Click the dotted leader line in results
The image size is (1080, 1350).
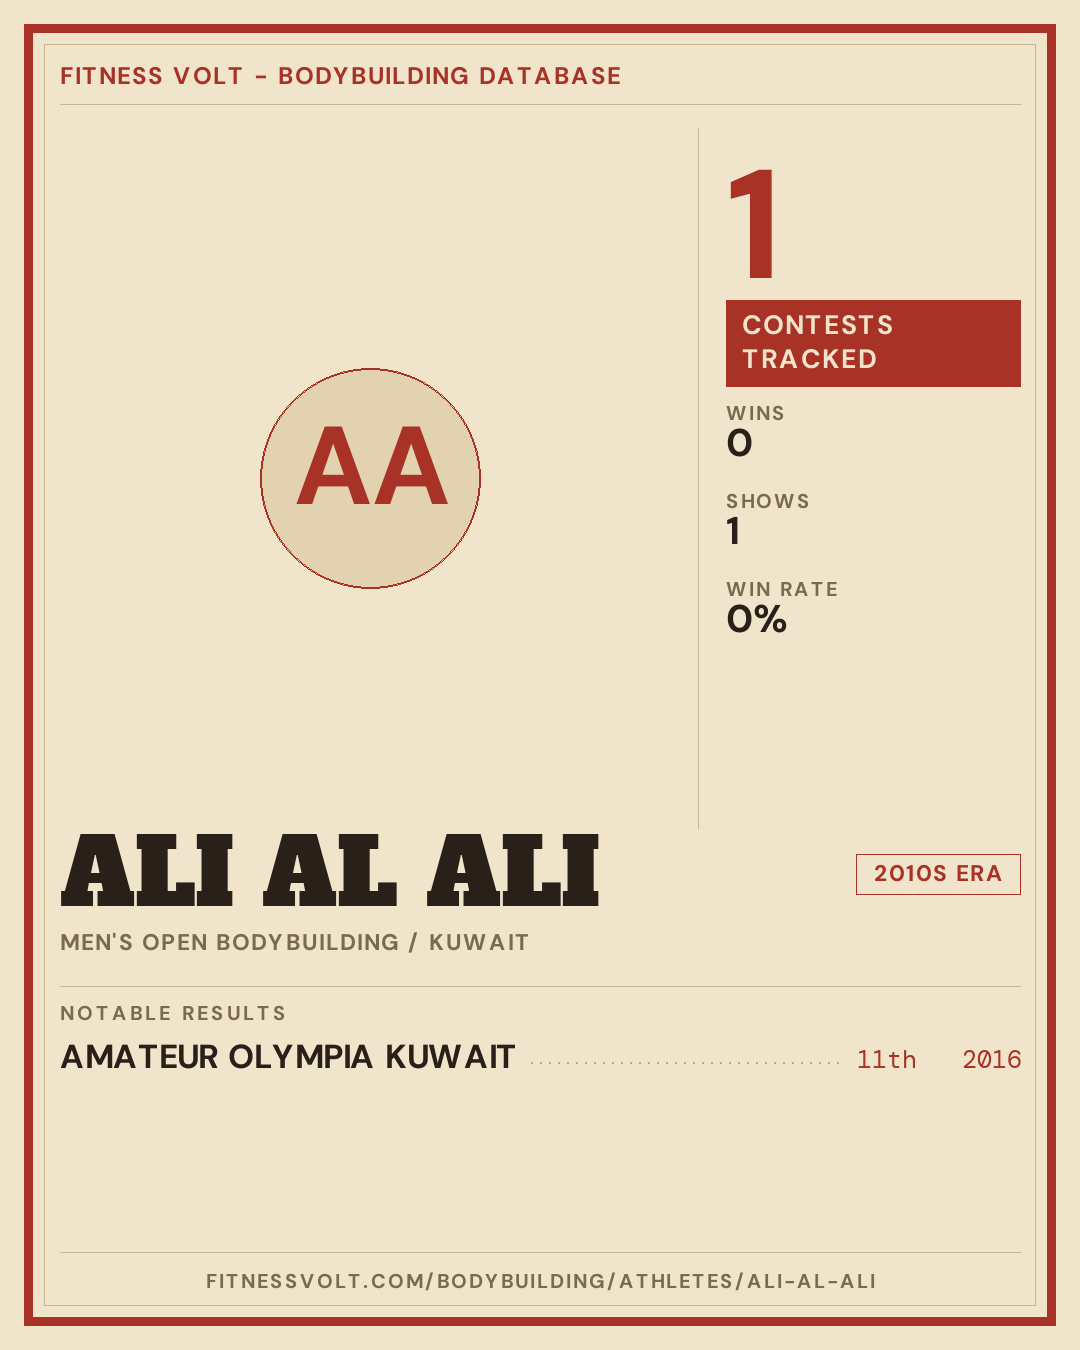(x=685, y=1063)
